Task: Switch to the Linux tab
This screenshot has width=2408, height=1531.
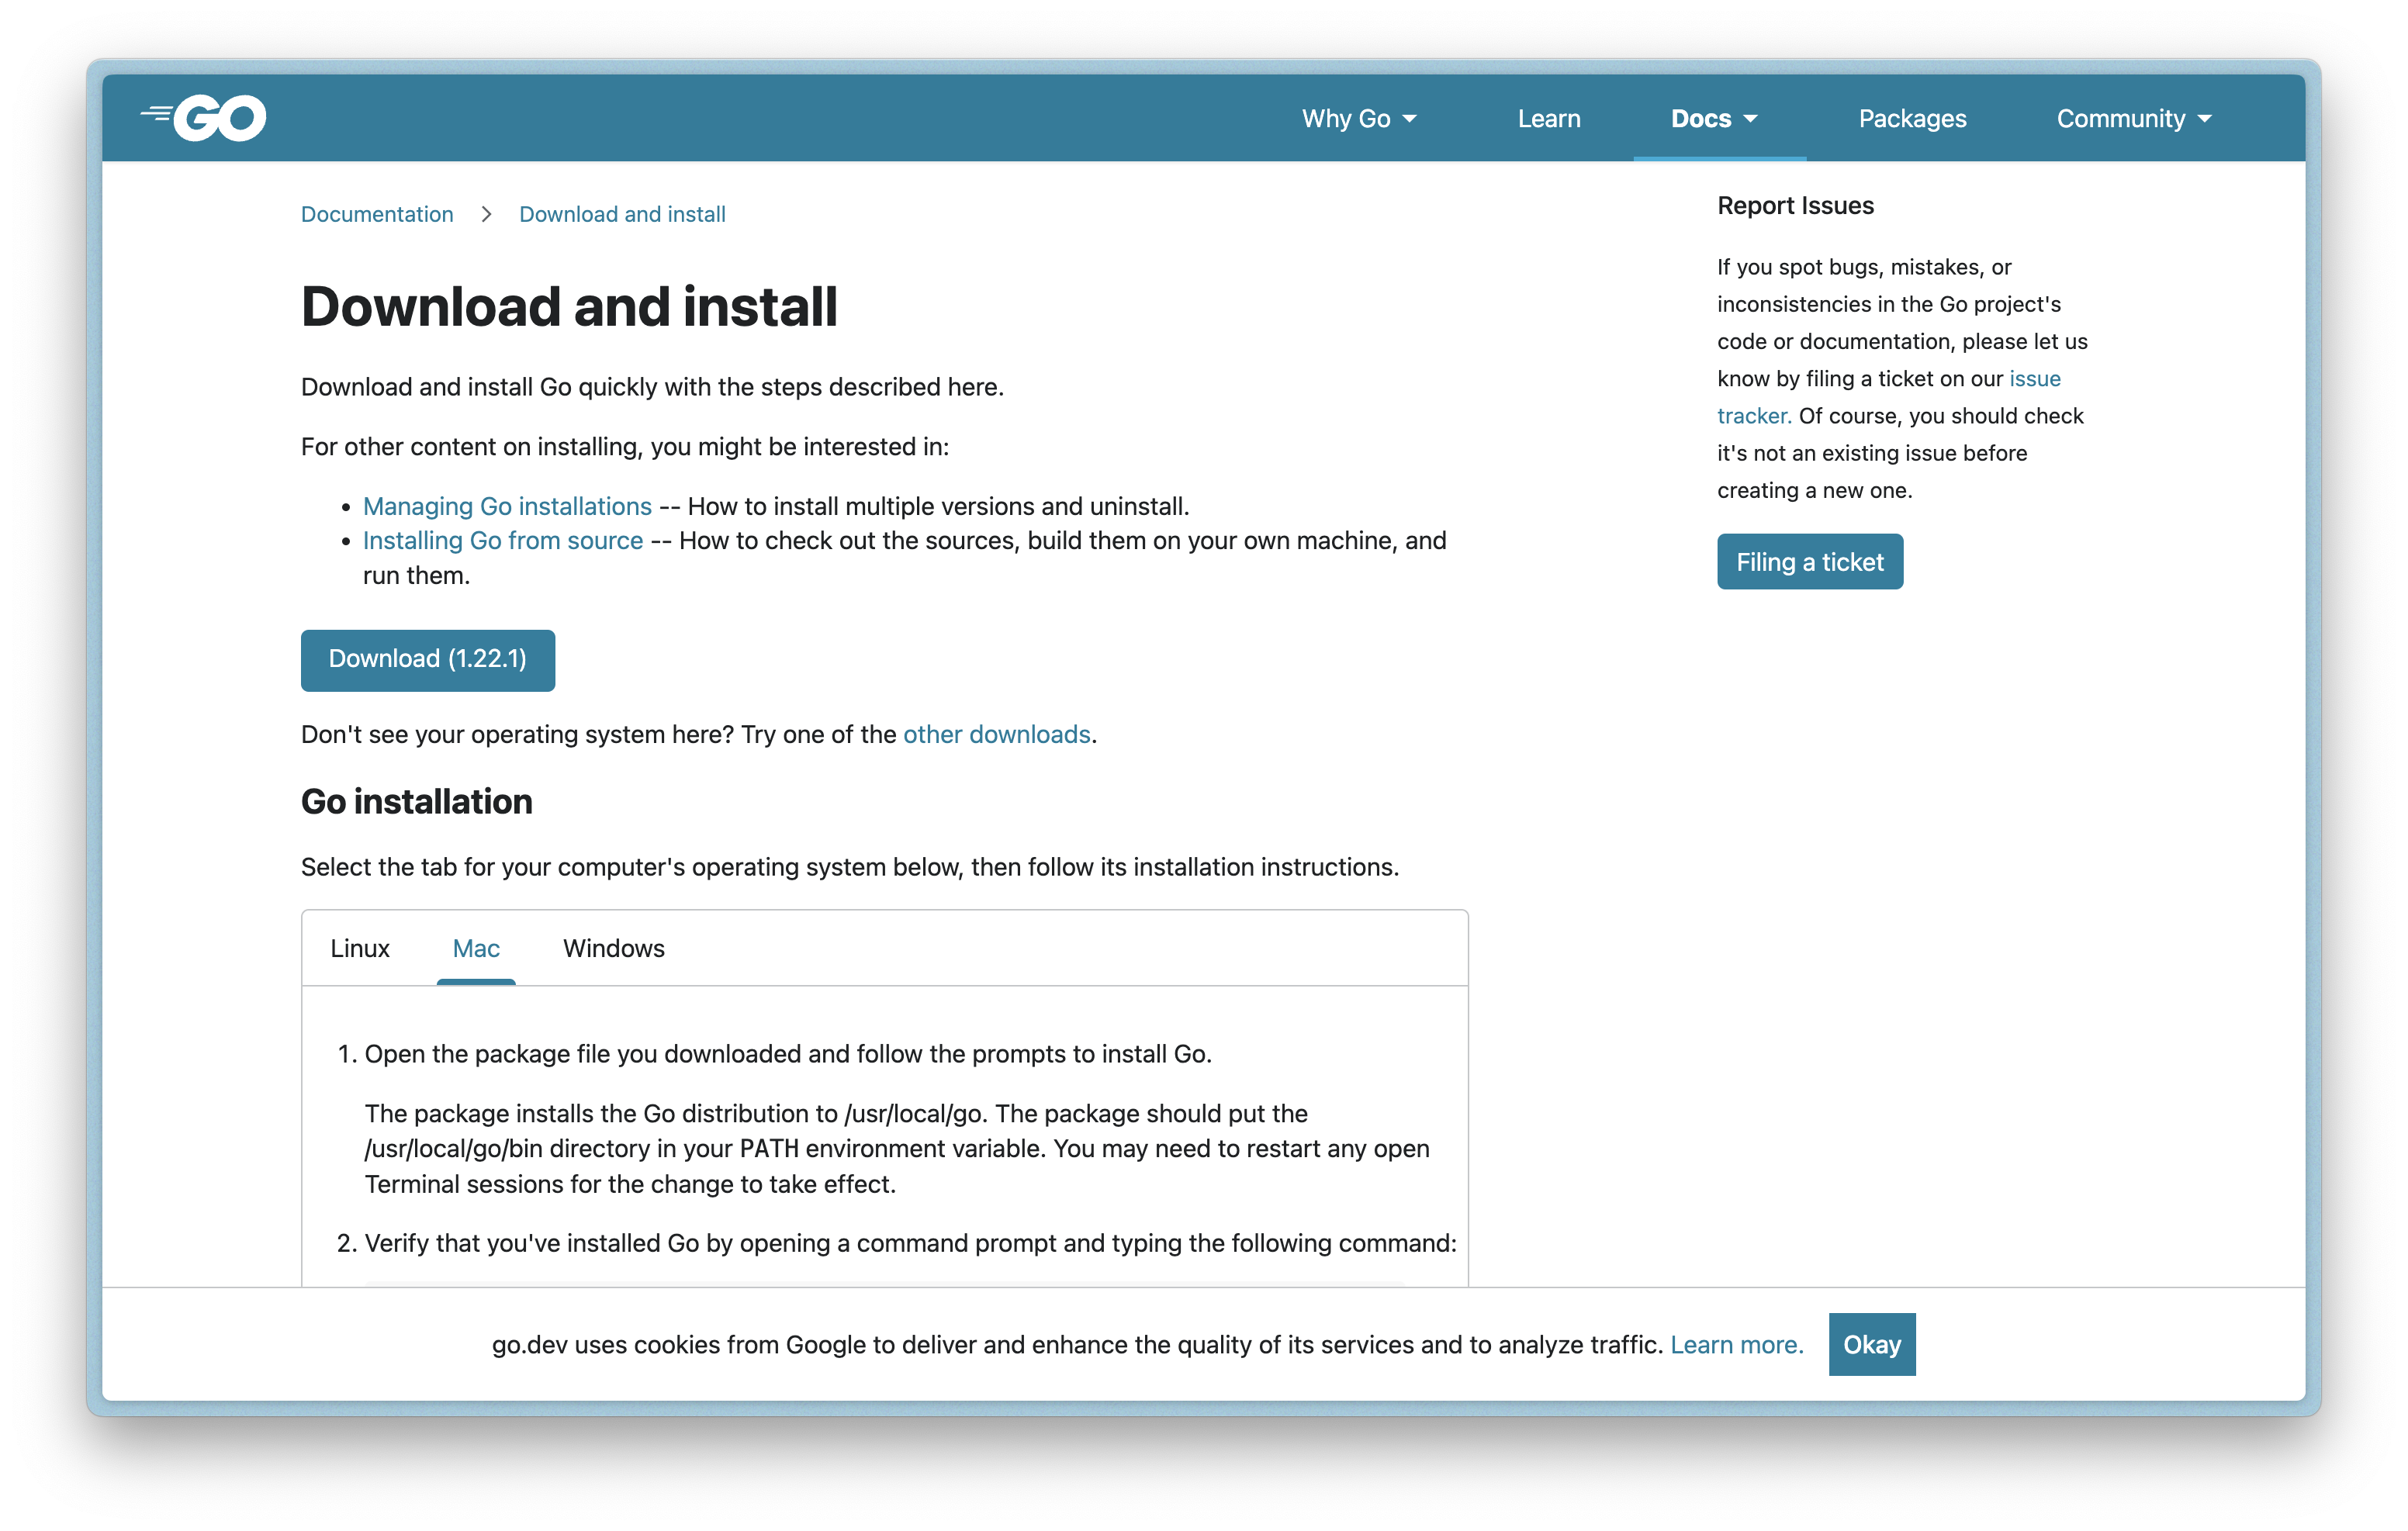Action: coord(360,948)
